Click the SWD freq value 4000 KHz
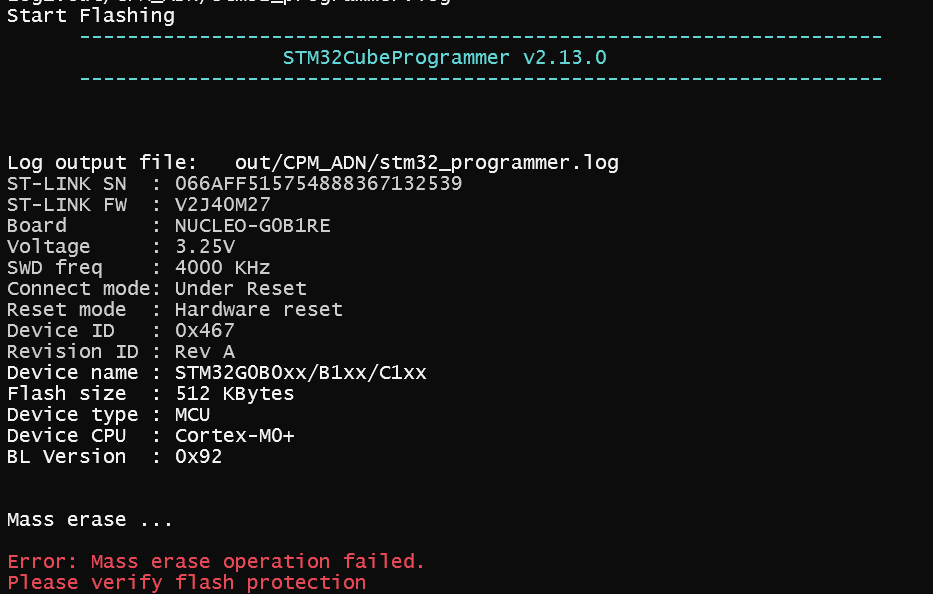933x594 pixels. tap(223, 268)
